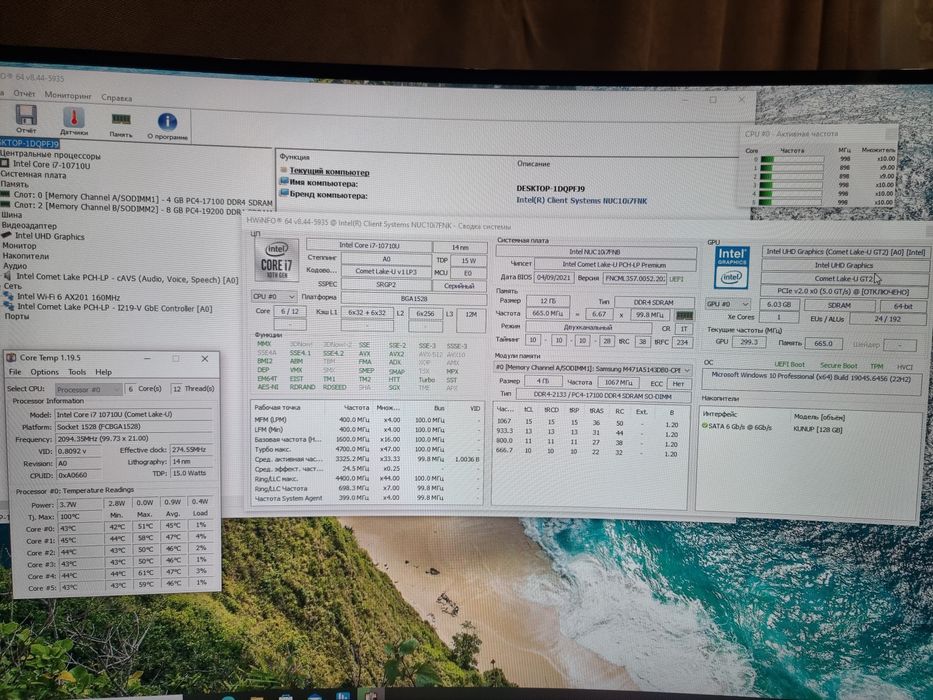933x700 pixels.
Task: Click the BIOS date field 04/09/2021
Action: (553, 277)
